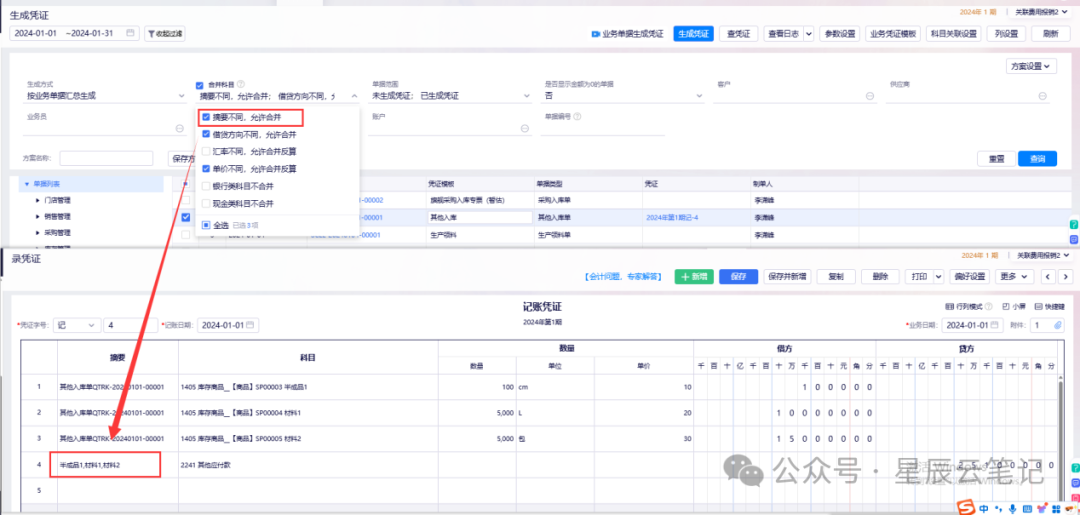1080x515 pixels.
Task: Click the voucher table vertical scrollbar
Action: tap(1061, 441)
